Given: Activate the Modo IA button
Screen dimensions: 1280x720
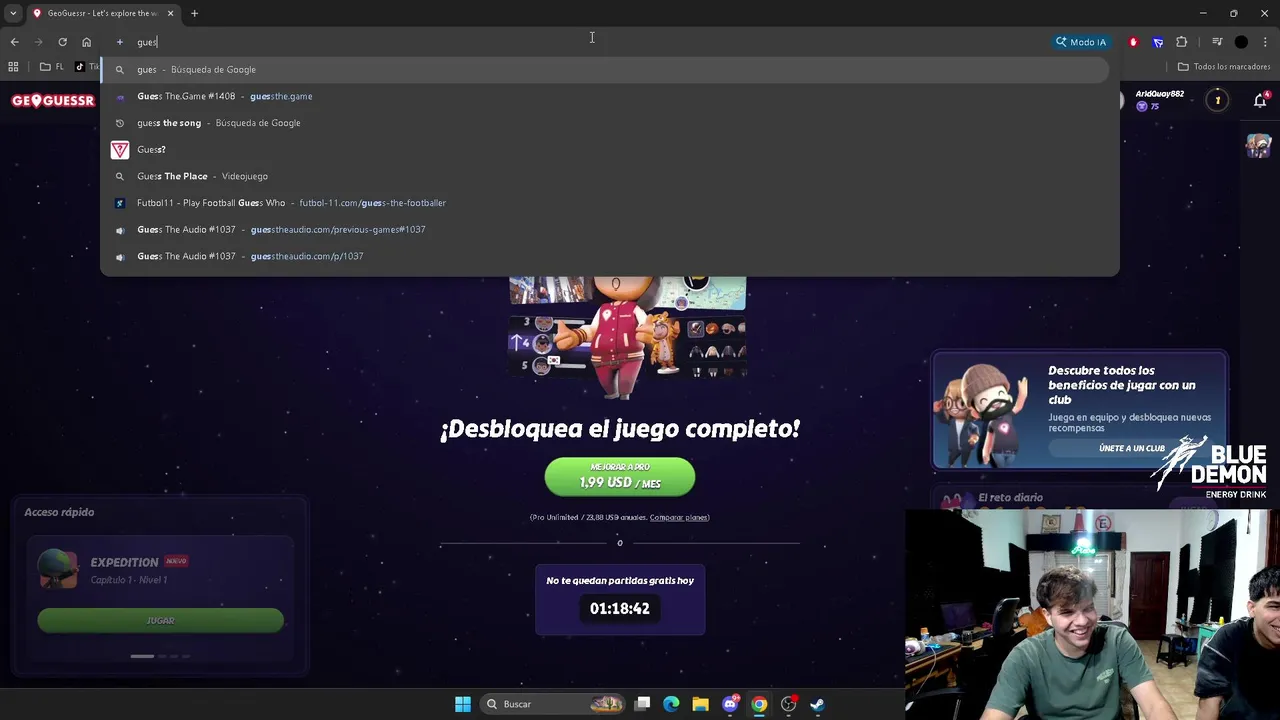Looking at the screenshot, I should pyautogui.click(x=1080, y=42).
